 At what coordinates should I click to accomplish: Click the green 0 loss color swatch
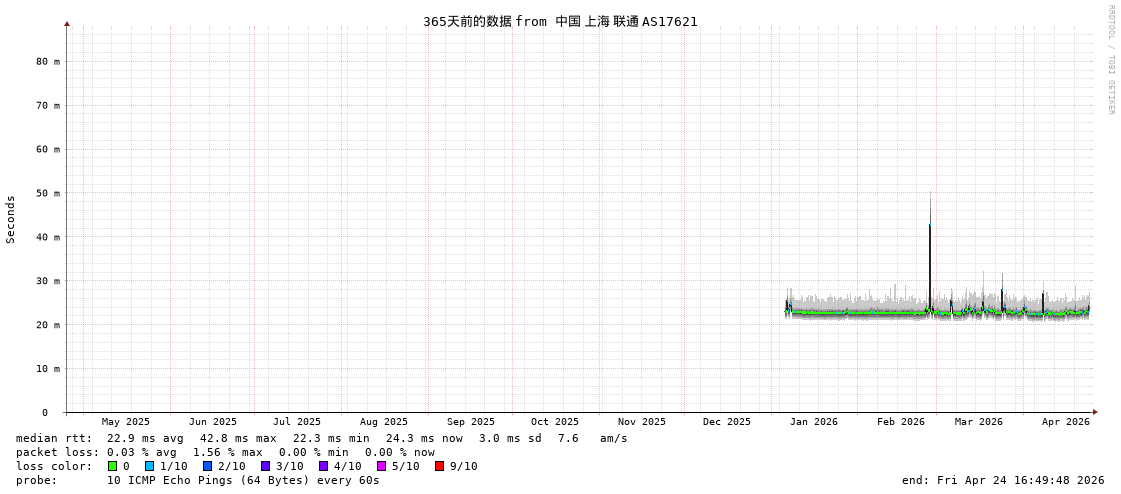tap(112, 466)
